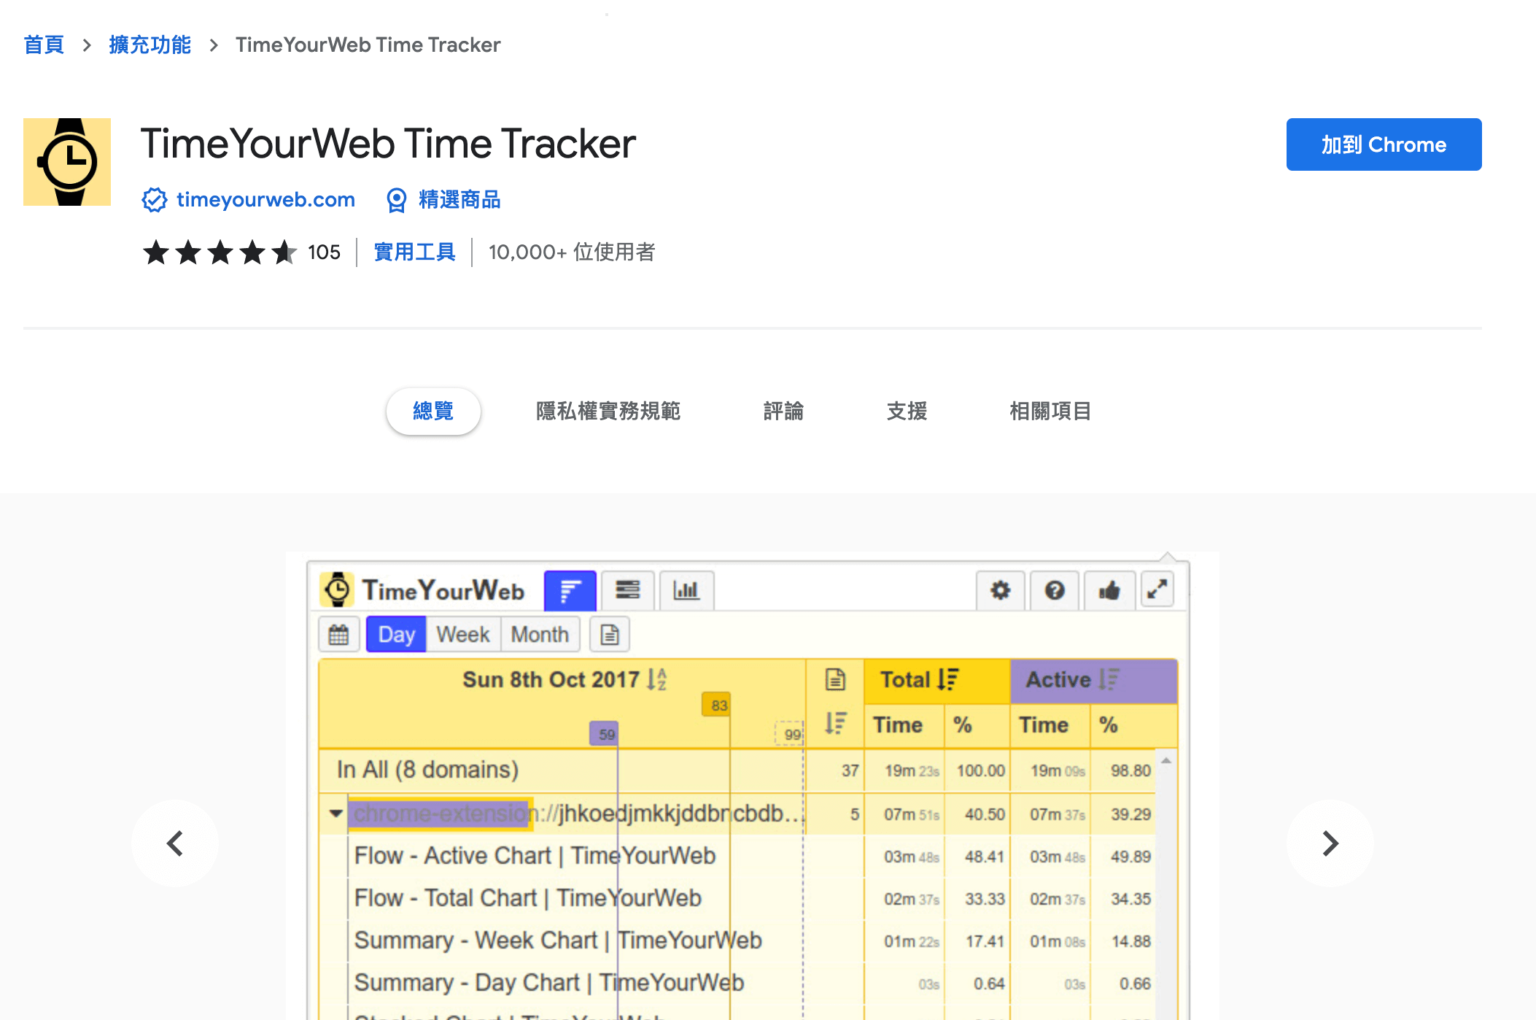Click the thumbs-up rating icon
Viewport: 1536px width, 1020px height.
tap(1110, 590)
